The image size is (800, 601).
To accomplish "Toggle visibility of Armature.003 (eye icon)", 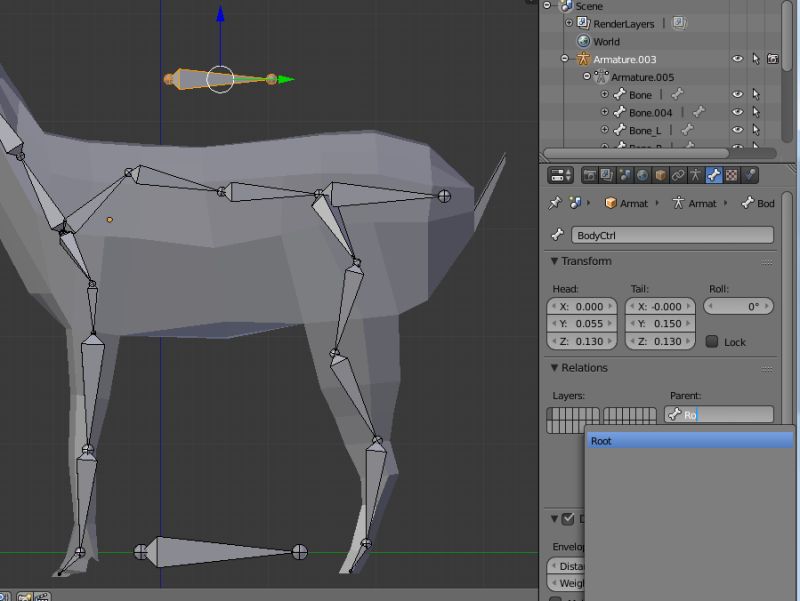I will point(736,58).
